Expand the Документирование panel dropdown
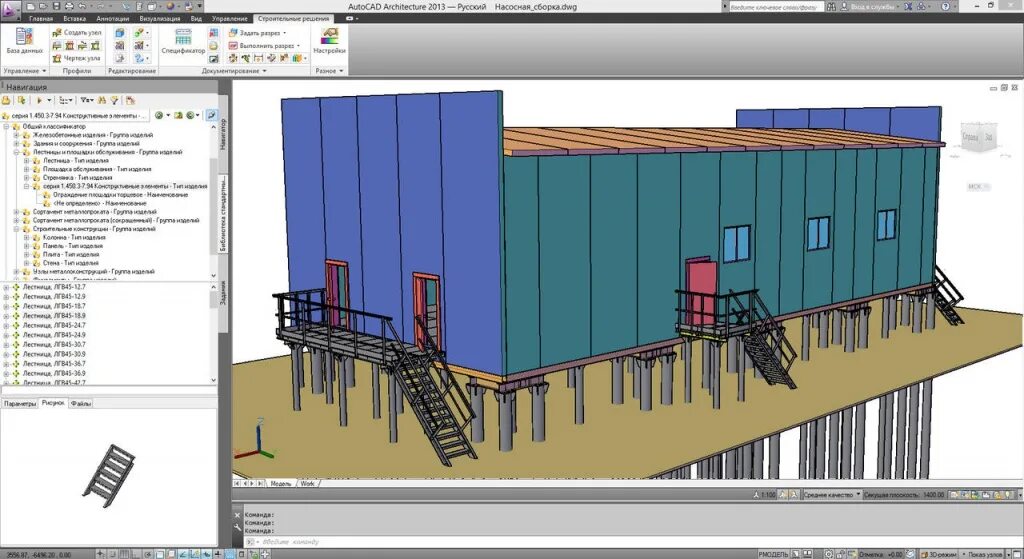 [234, 71]
